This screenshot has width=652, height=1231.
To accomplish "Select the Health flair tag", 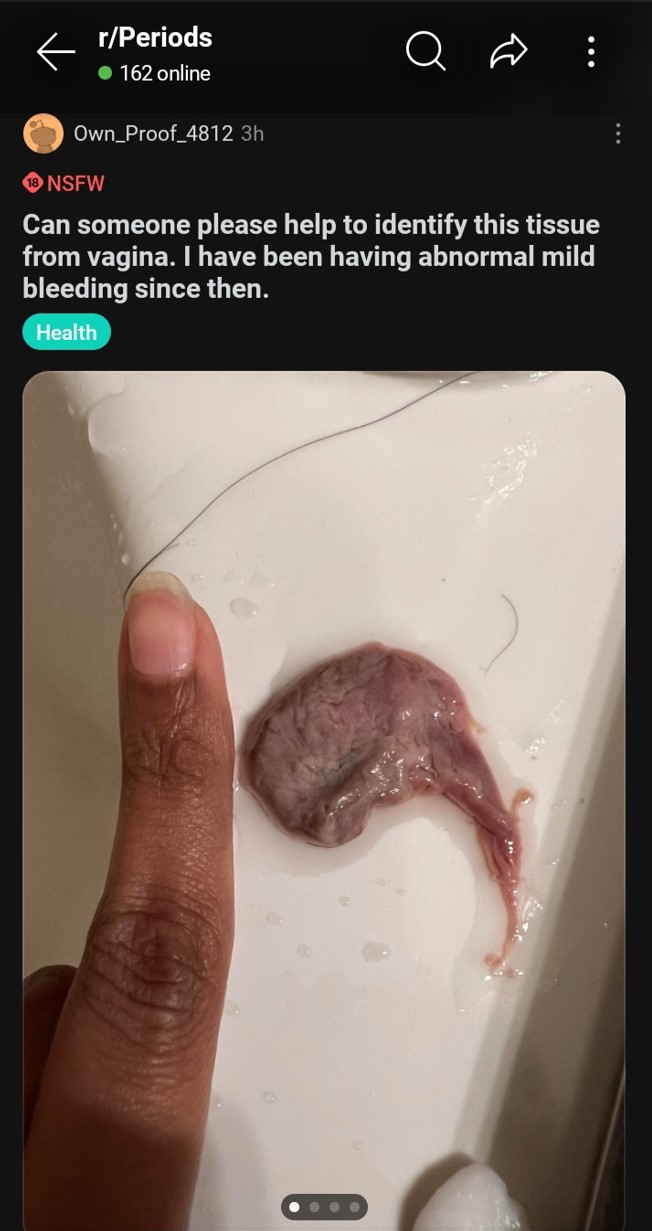I will pos(66,332).
